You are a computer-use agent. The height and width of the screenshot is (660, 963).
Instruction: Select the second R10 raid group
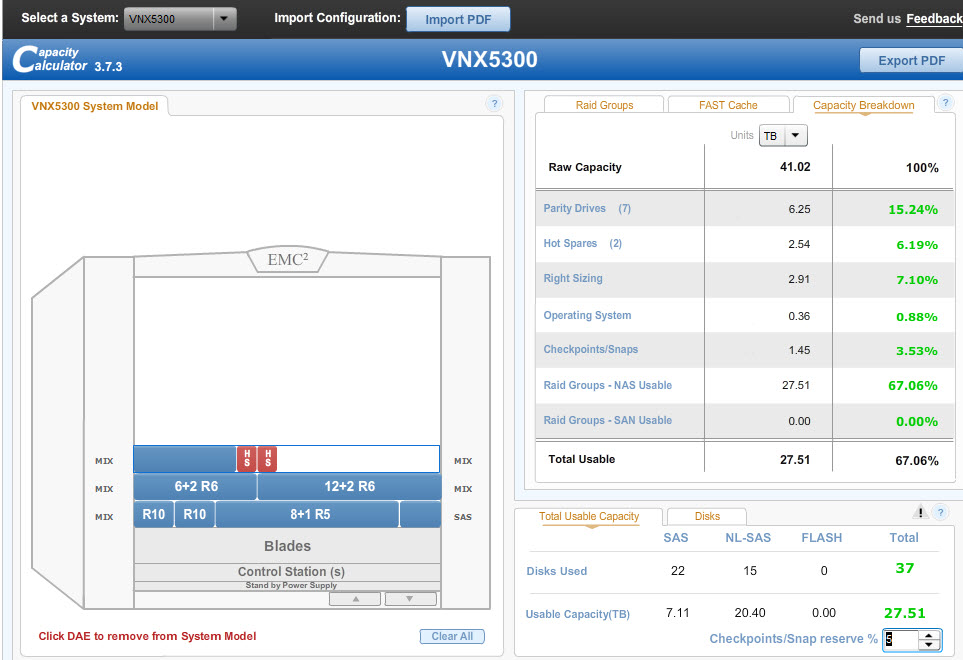pyautogui.click(x=195, y=514)
